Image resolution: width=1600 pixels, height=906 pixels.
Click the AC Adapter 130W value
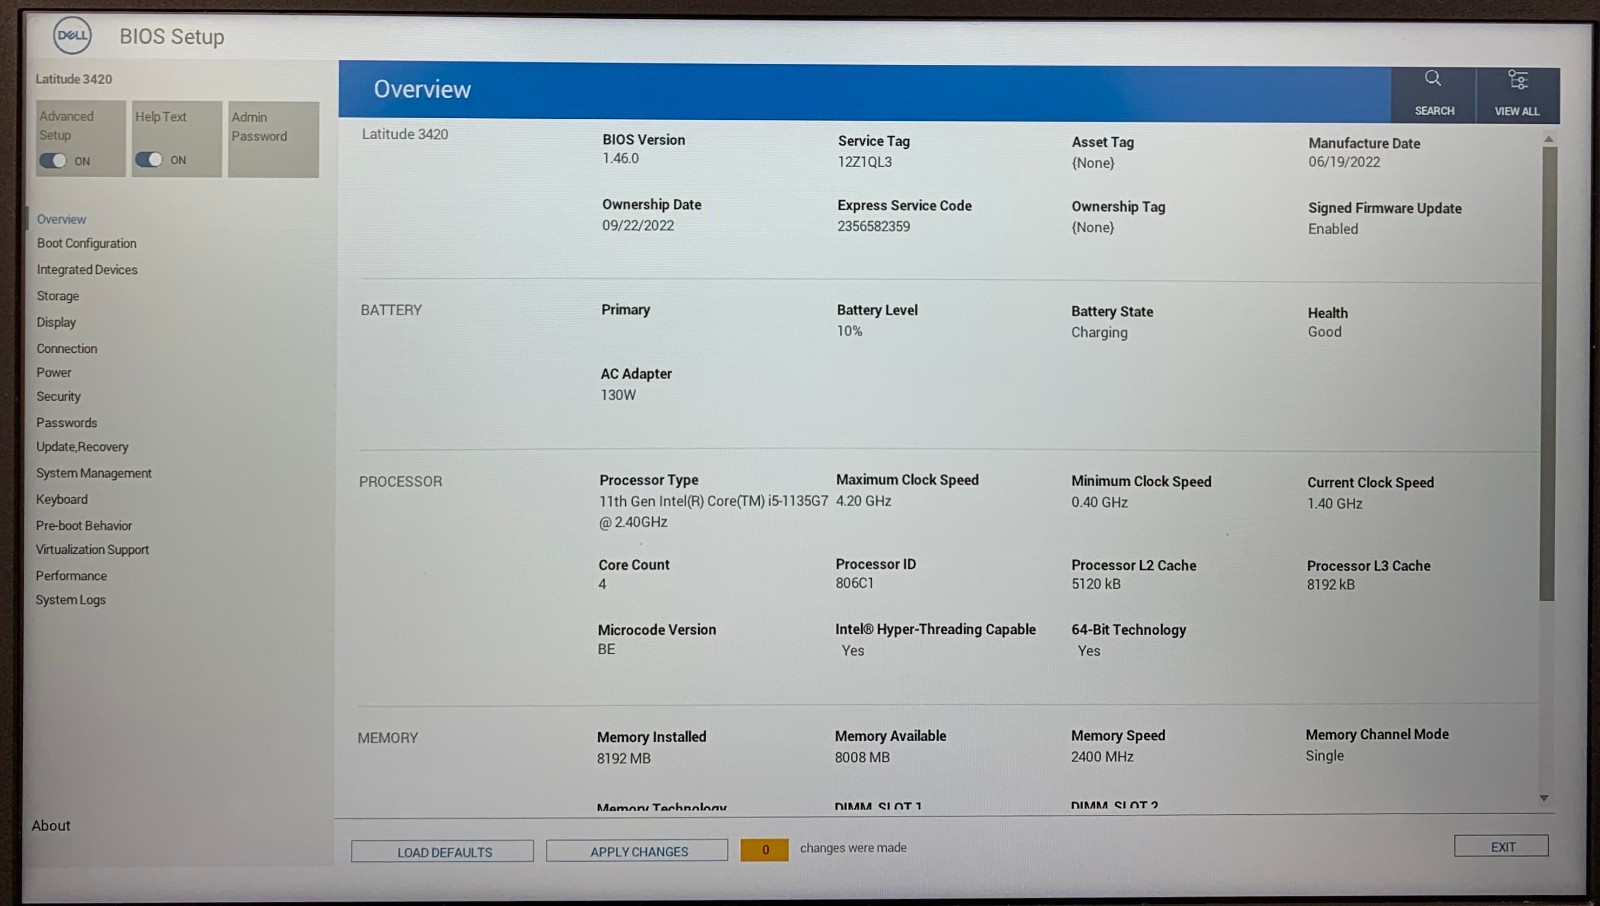pos(618,395)
